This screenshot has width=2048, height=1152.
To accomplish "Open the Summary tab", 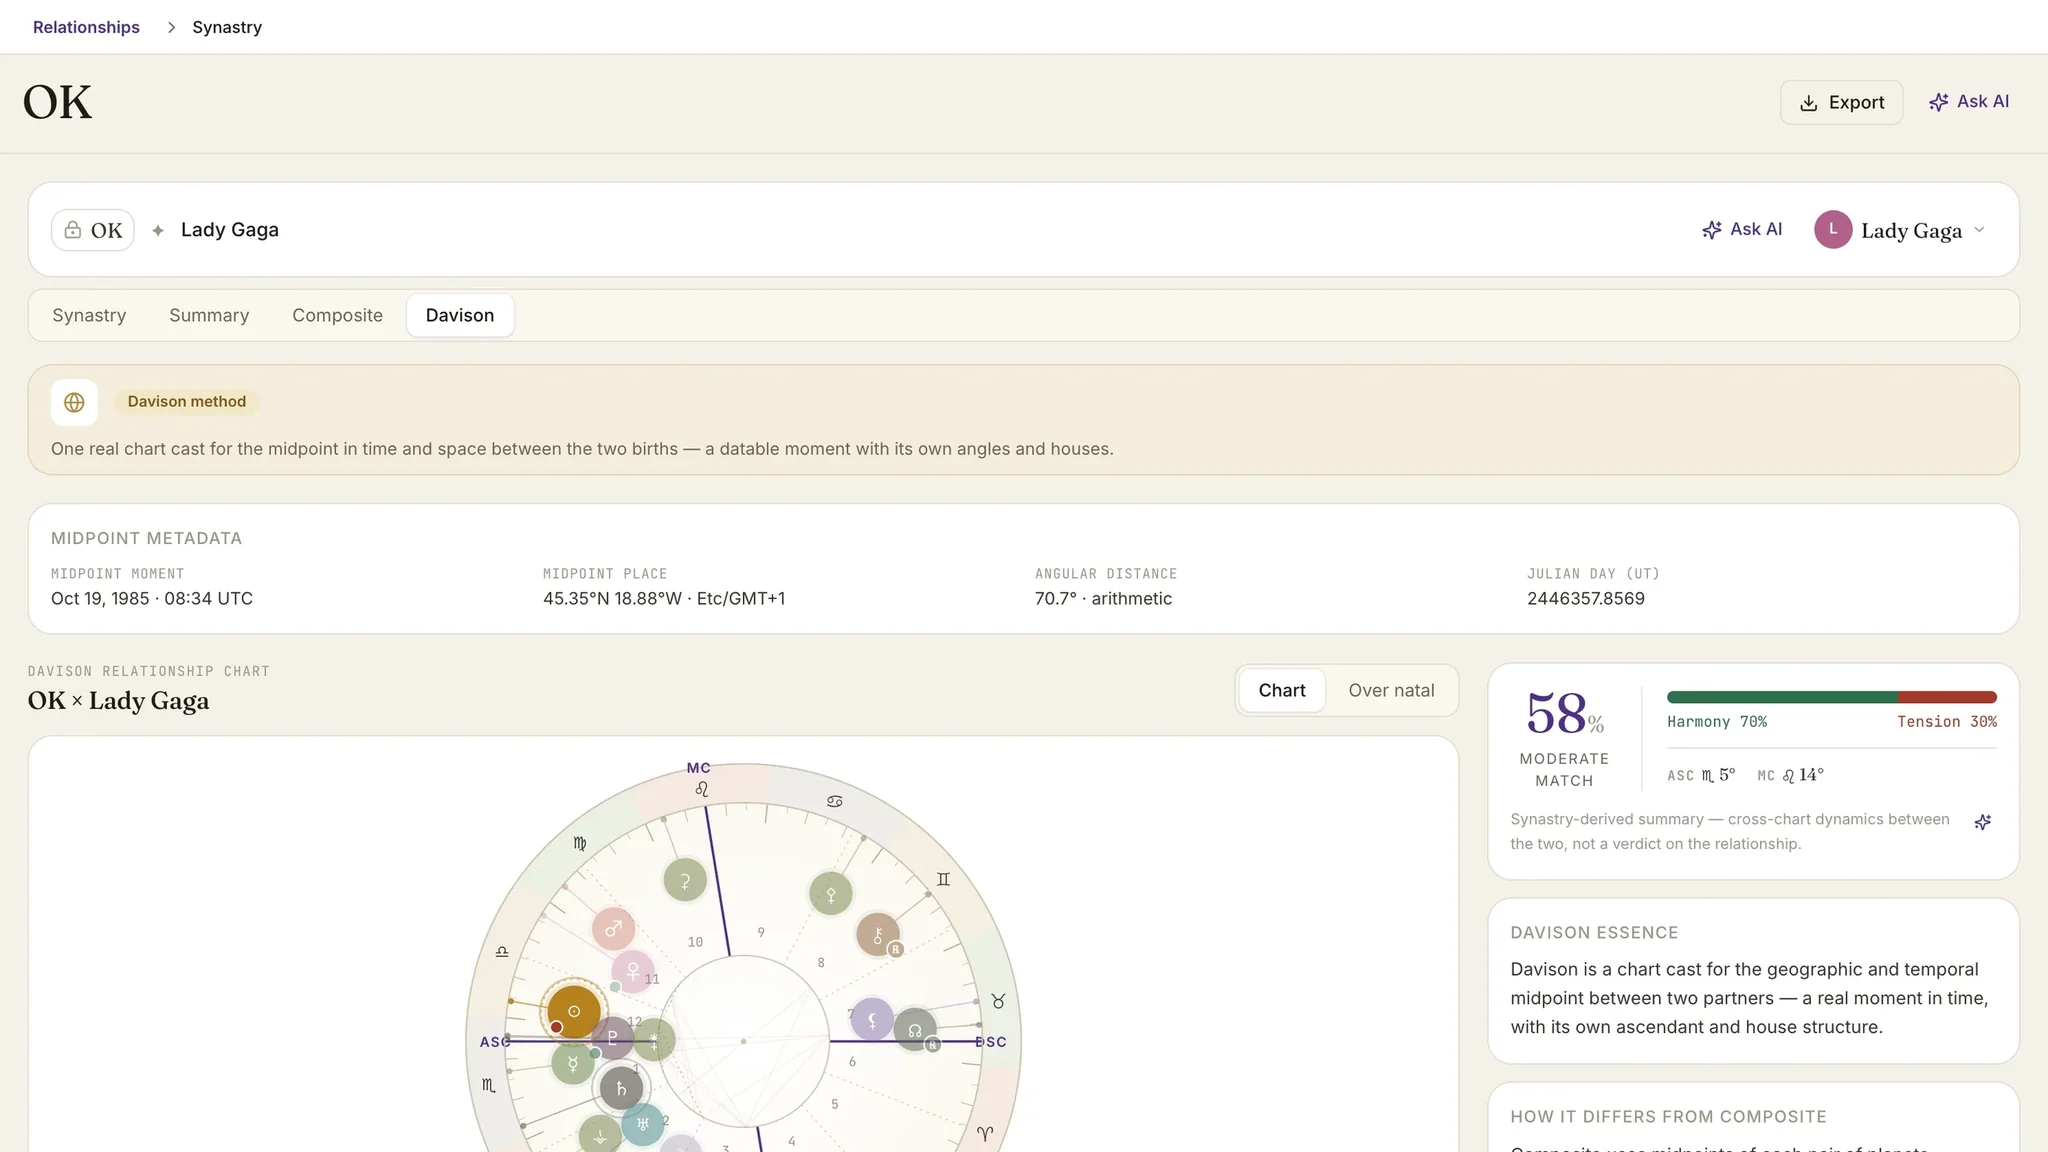I will (x=209, y=315).
